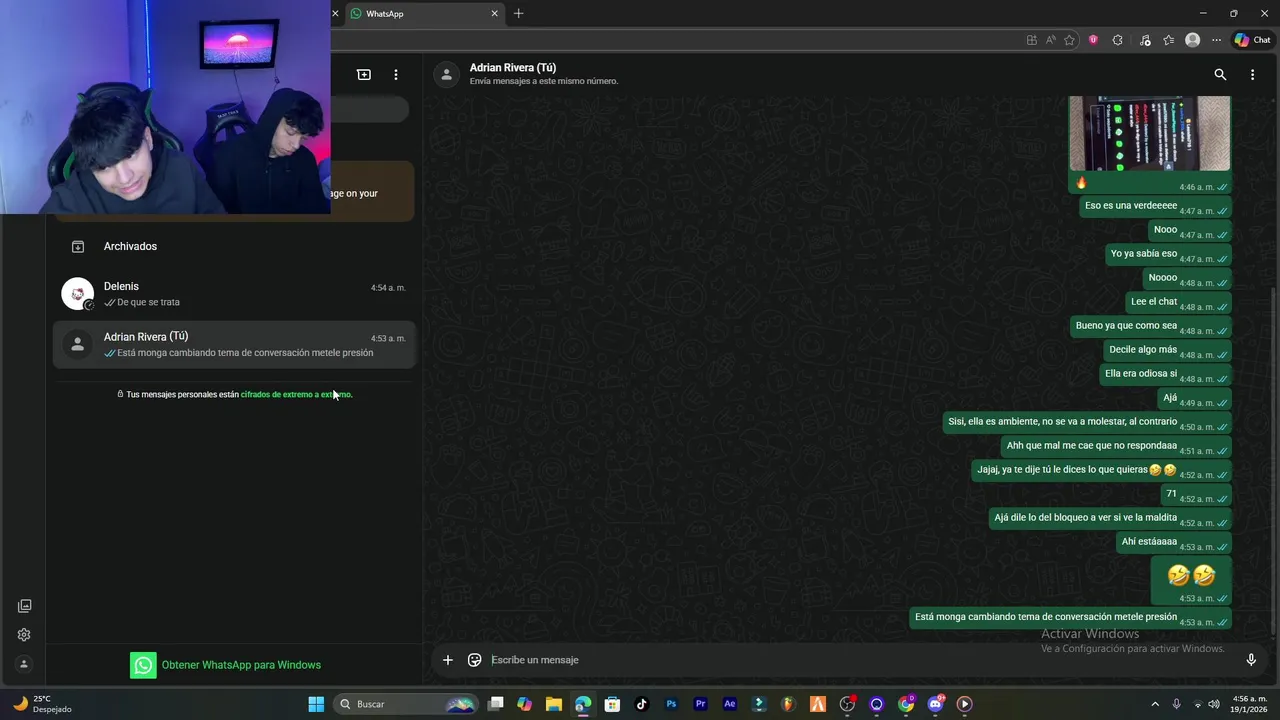The image size is (1280, 720).
Task: Open the Archivados chats section
Action: (234, 246)
